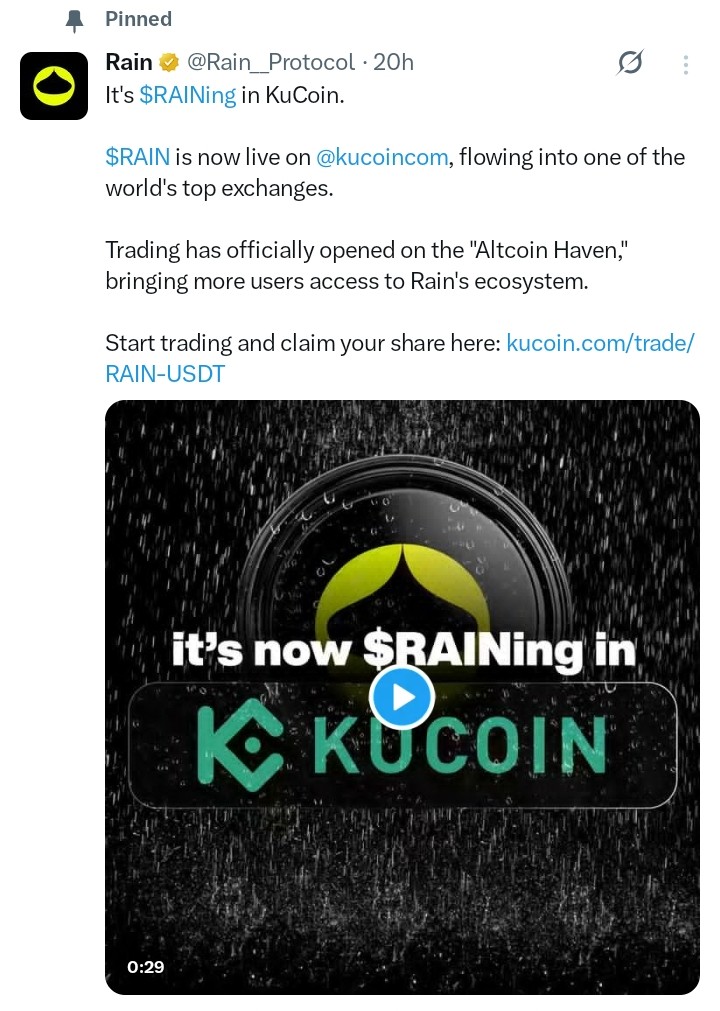Viewport: 720px width, 1011px height.
Task: Open the kucoin.com/trade/ URL link
Action: tap(601, 343)
